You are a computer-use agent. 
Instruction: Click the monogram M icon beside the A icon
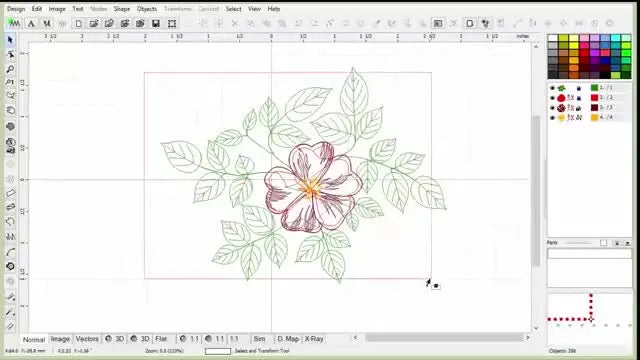coord(47,24)
